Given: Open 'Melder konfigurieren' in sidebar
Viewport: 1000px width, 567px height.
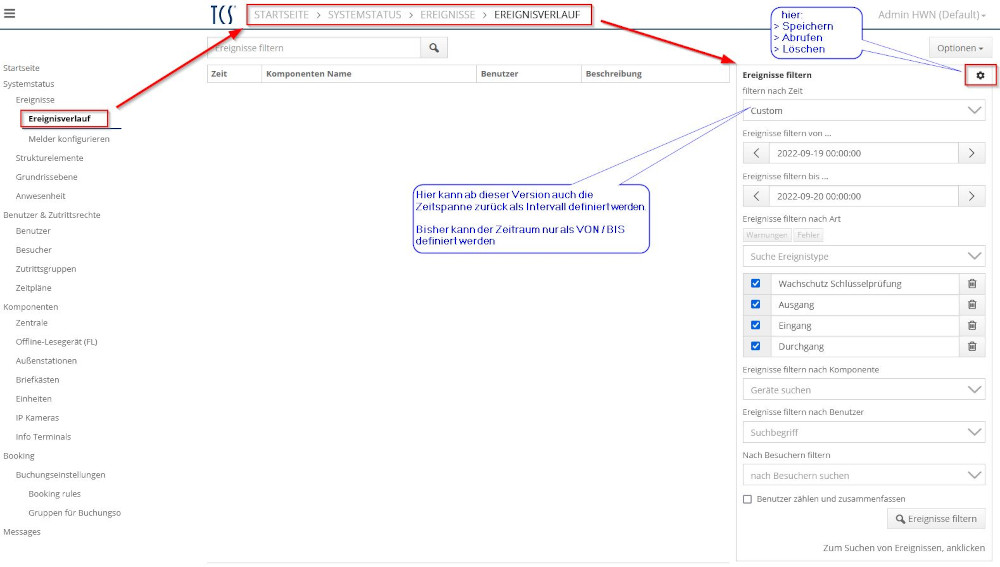Looking at the screenshot, I should [x=69, y=139].
